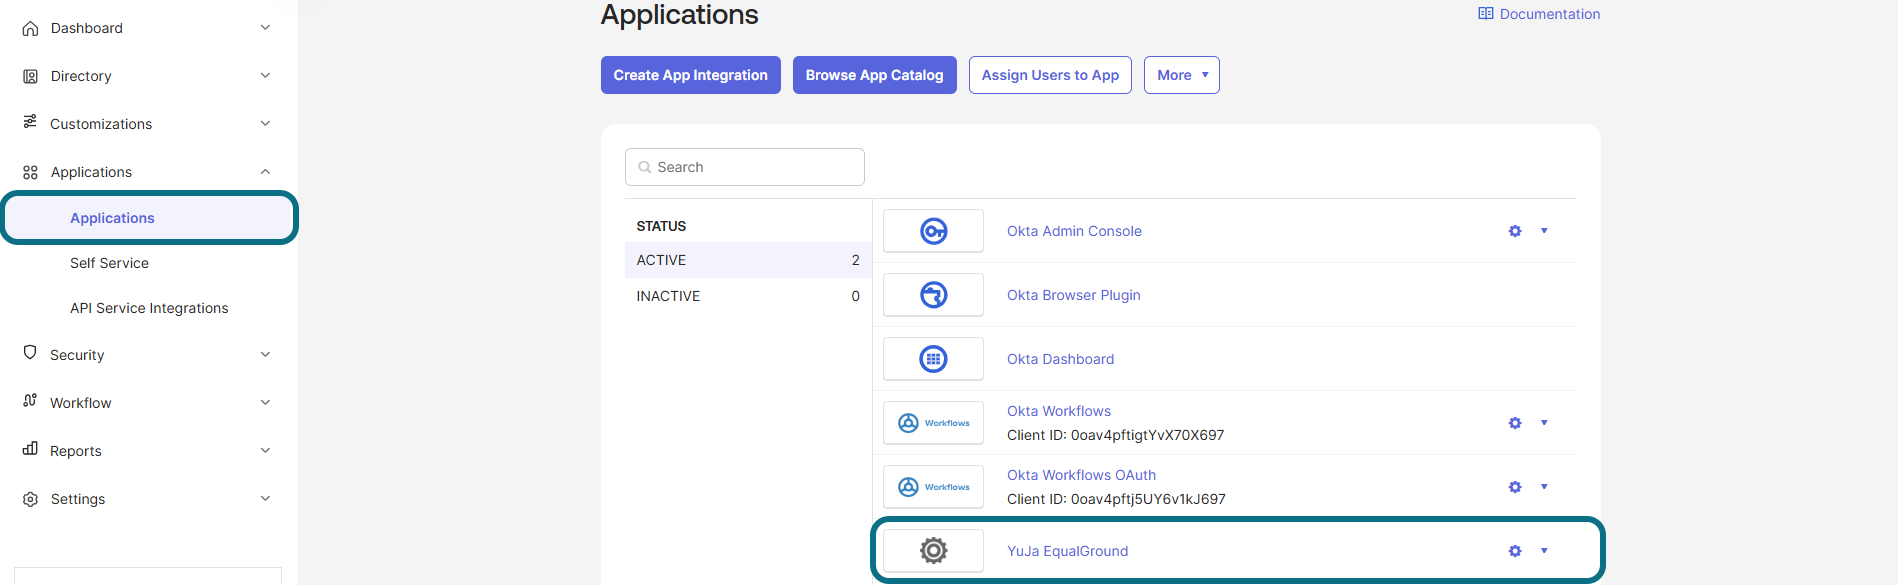The width and height of the screenshot is (1898, 585).
Task: Open Okta Workflows OAuth link
Action: (1081, 475)
